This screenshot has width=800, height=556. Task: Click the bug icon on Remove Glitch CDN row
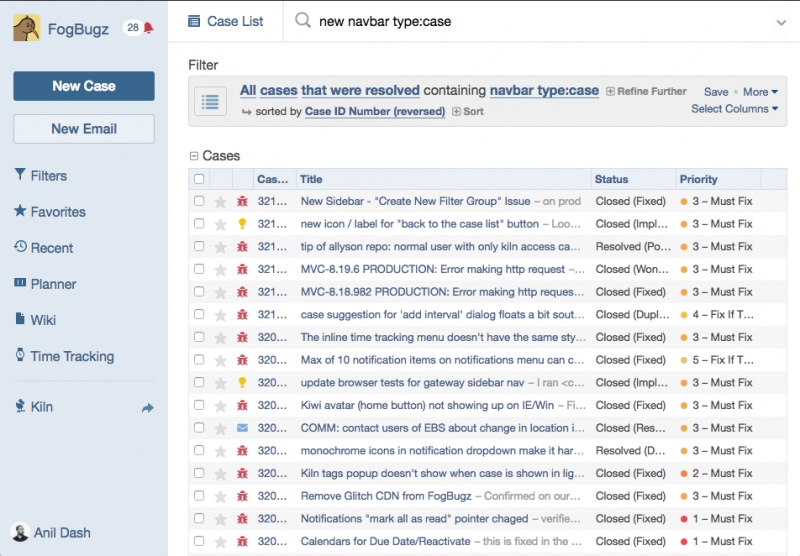tap(242, 496)
